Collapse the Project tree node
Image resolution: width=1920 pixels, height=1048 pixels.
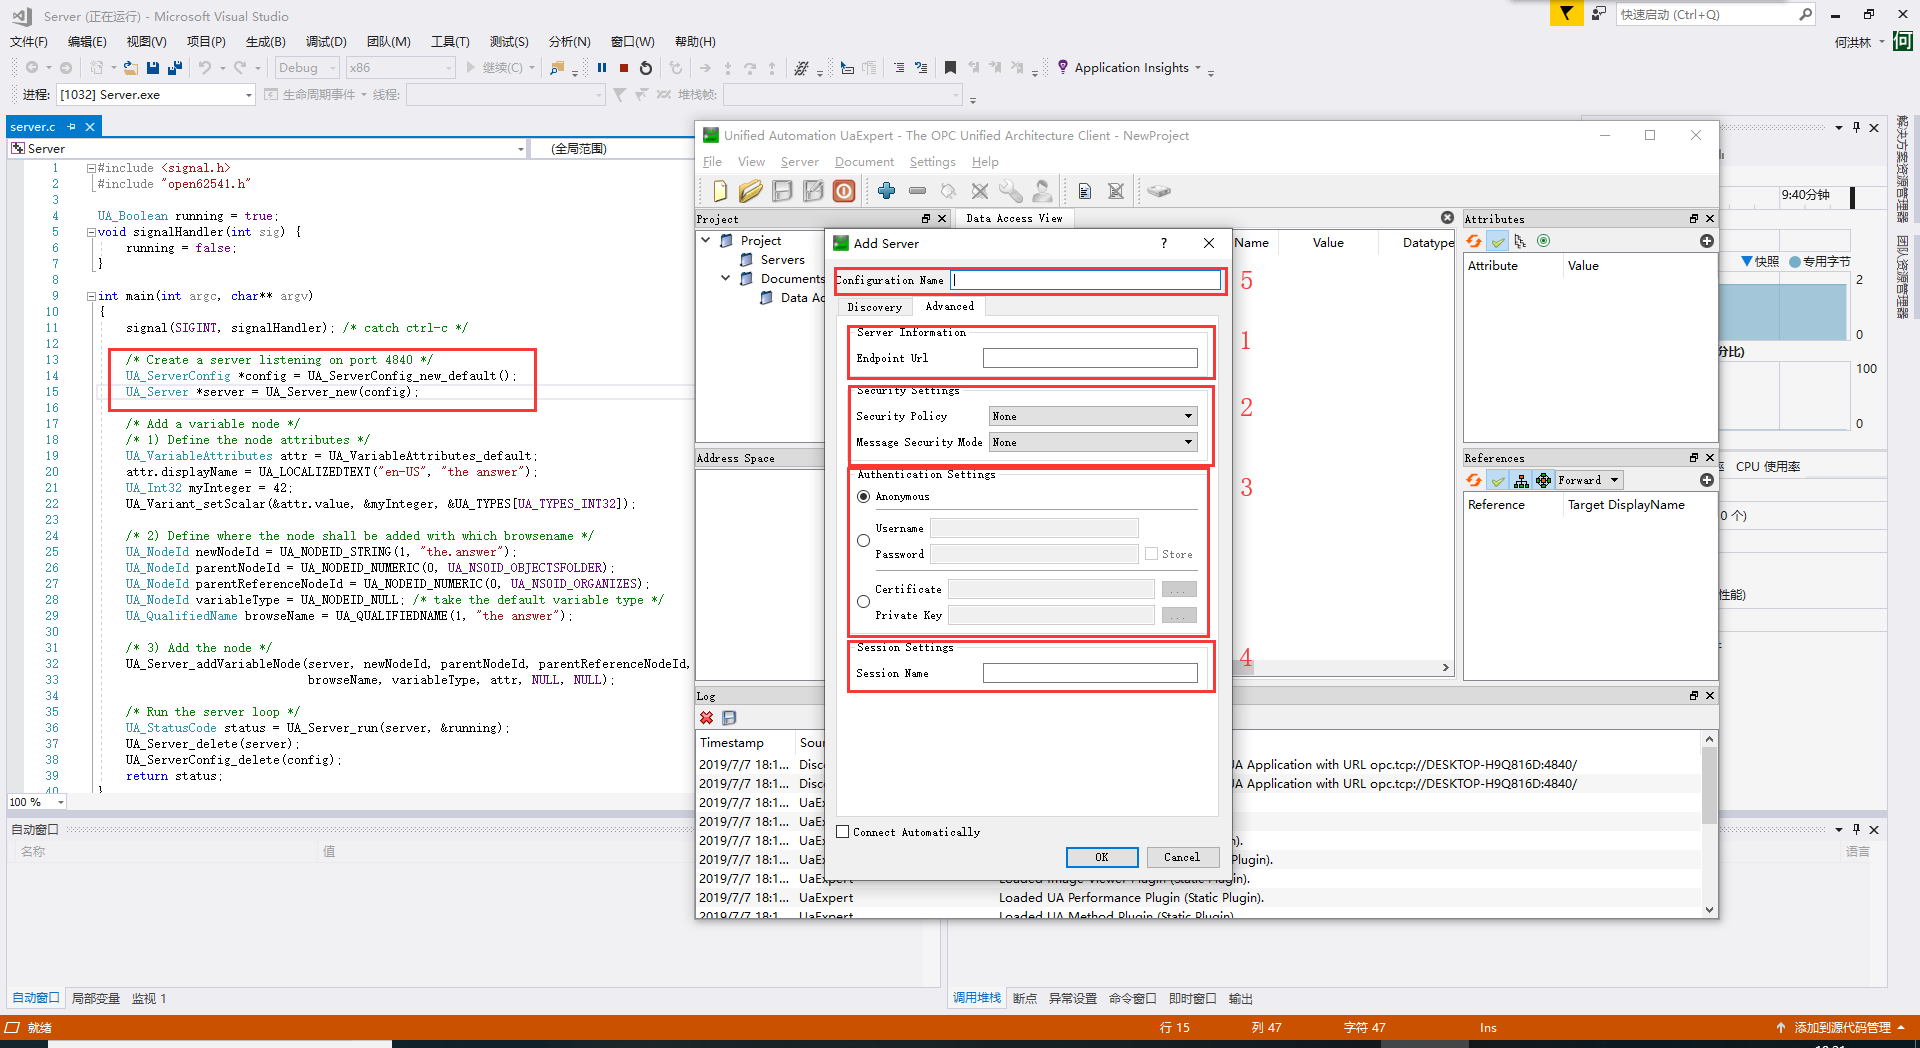pyautogui.click(x=707, y=240)
